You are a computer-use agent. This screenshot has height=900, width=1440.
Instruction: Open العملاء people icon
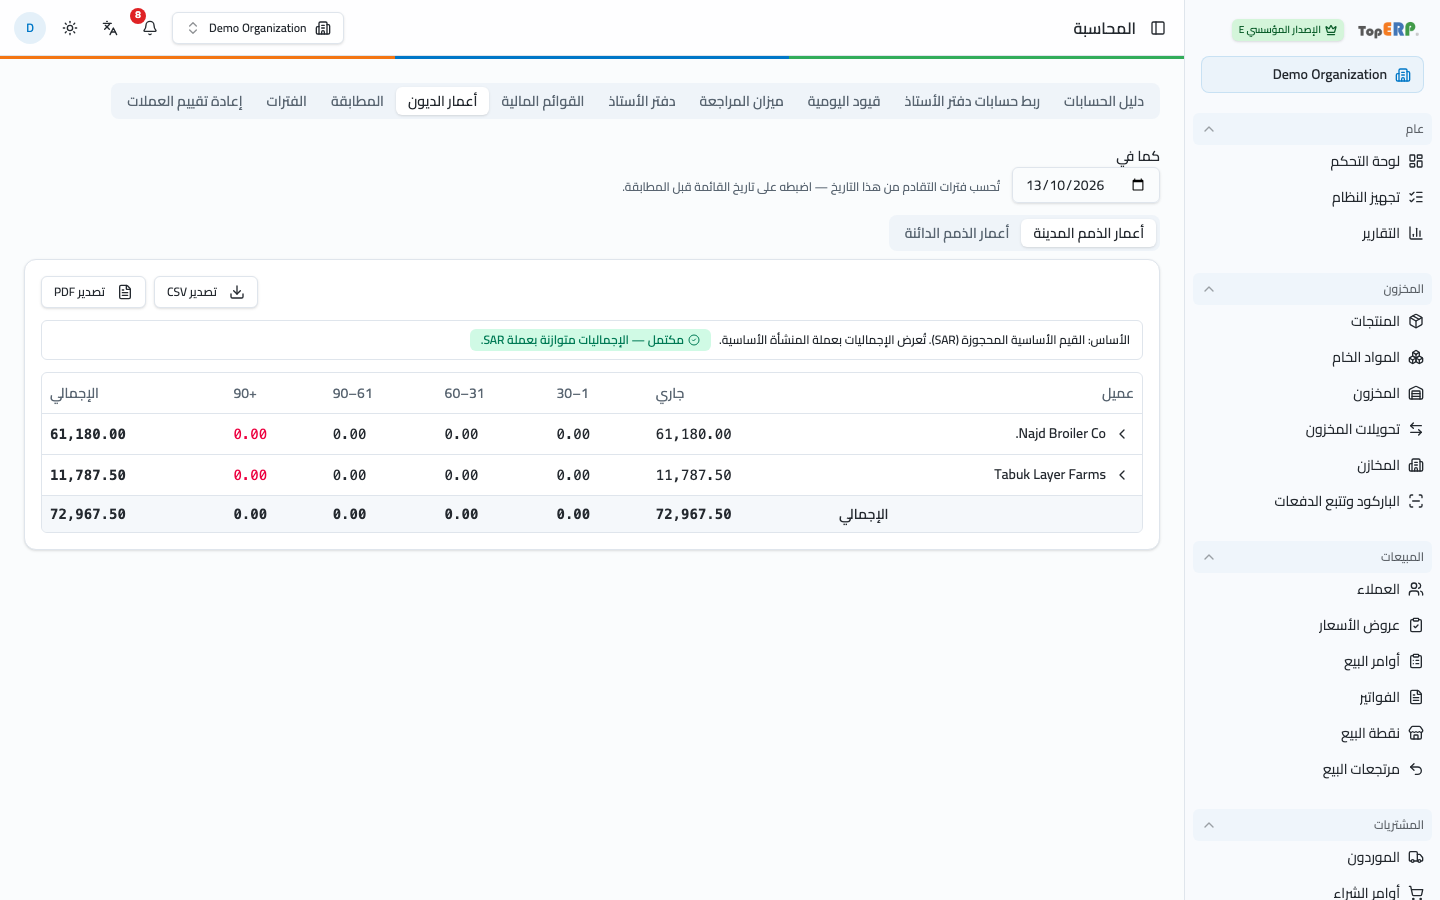tap(1416, 589)
